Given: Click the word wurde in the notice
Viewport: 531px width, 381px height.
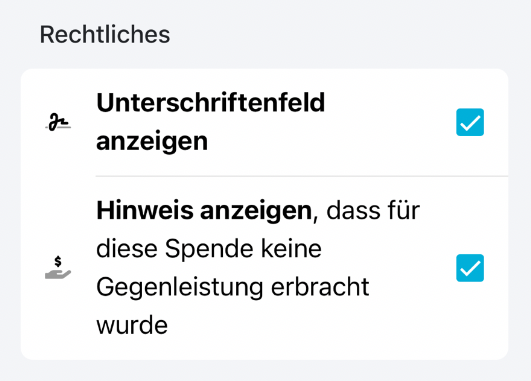Looking at the screenshot, I should pos(132,325).
